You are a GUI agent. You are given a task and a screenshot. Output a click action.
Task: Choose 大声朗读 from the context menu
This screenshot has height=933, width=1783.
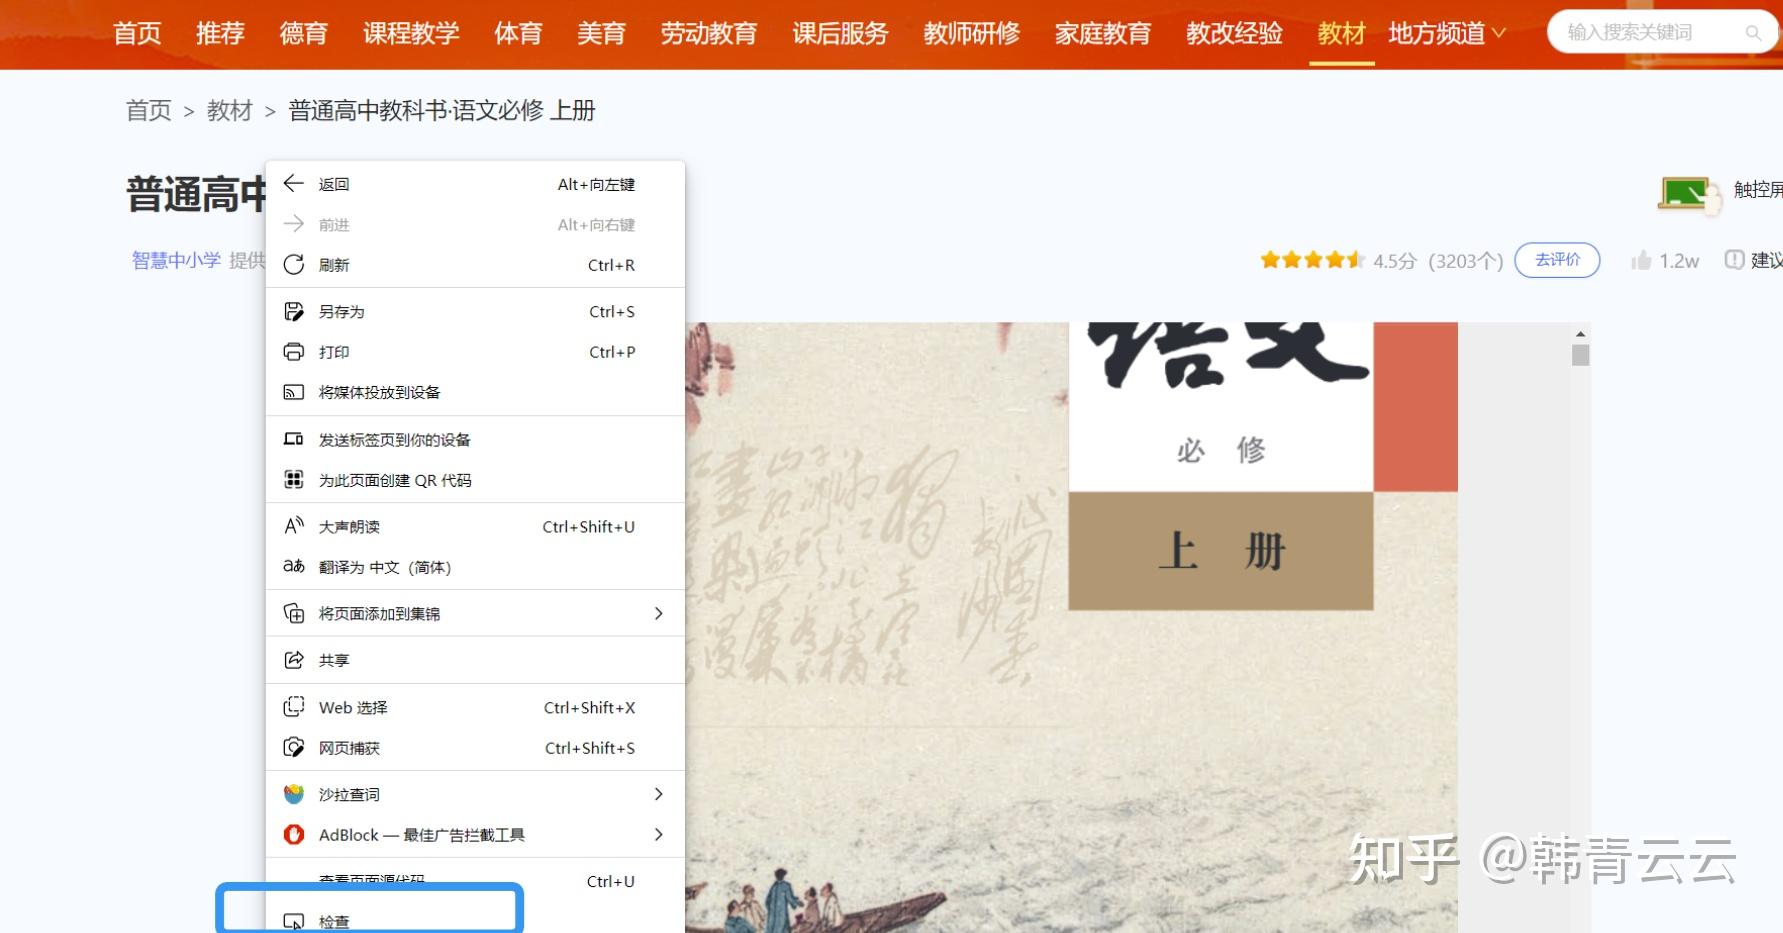[475, 527]
